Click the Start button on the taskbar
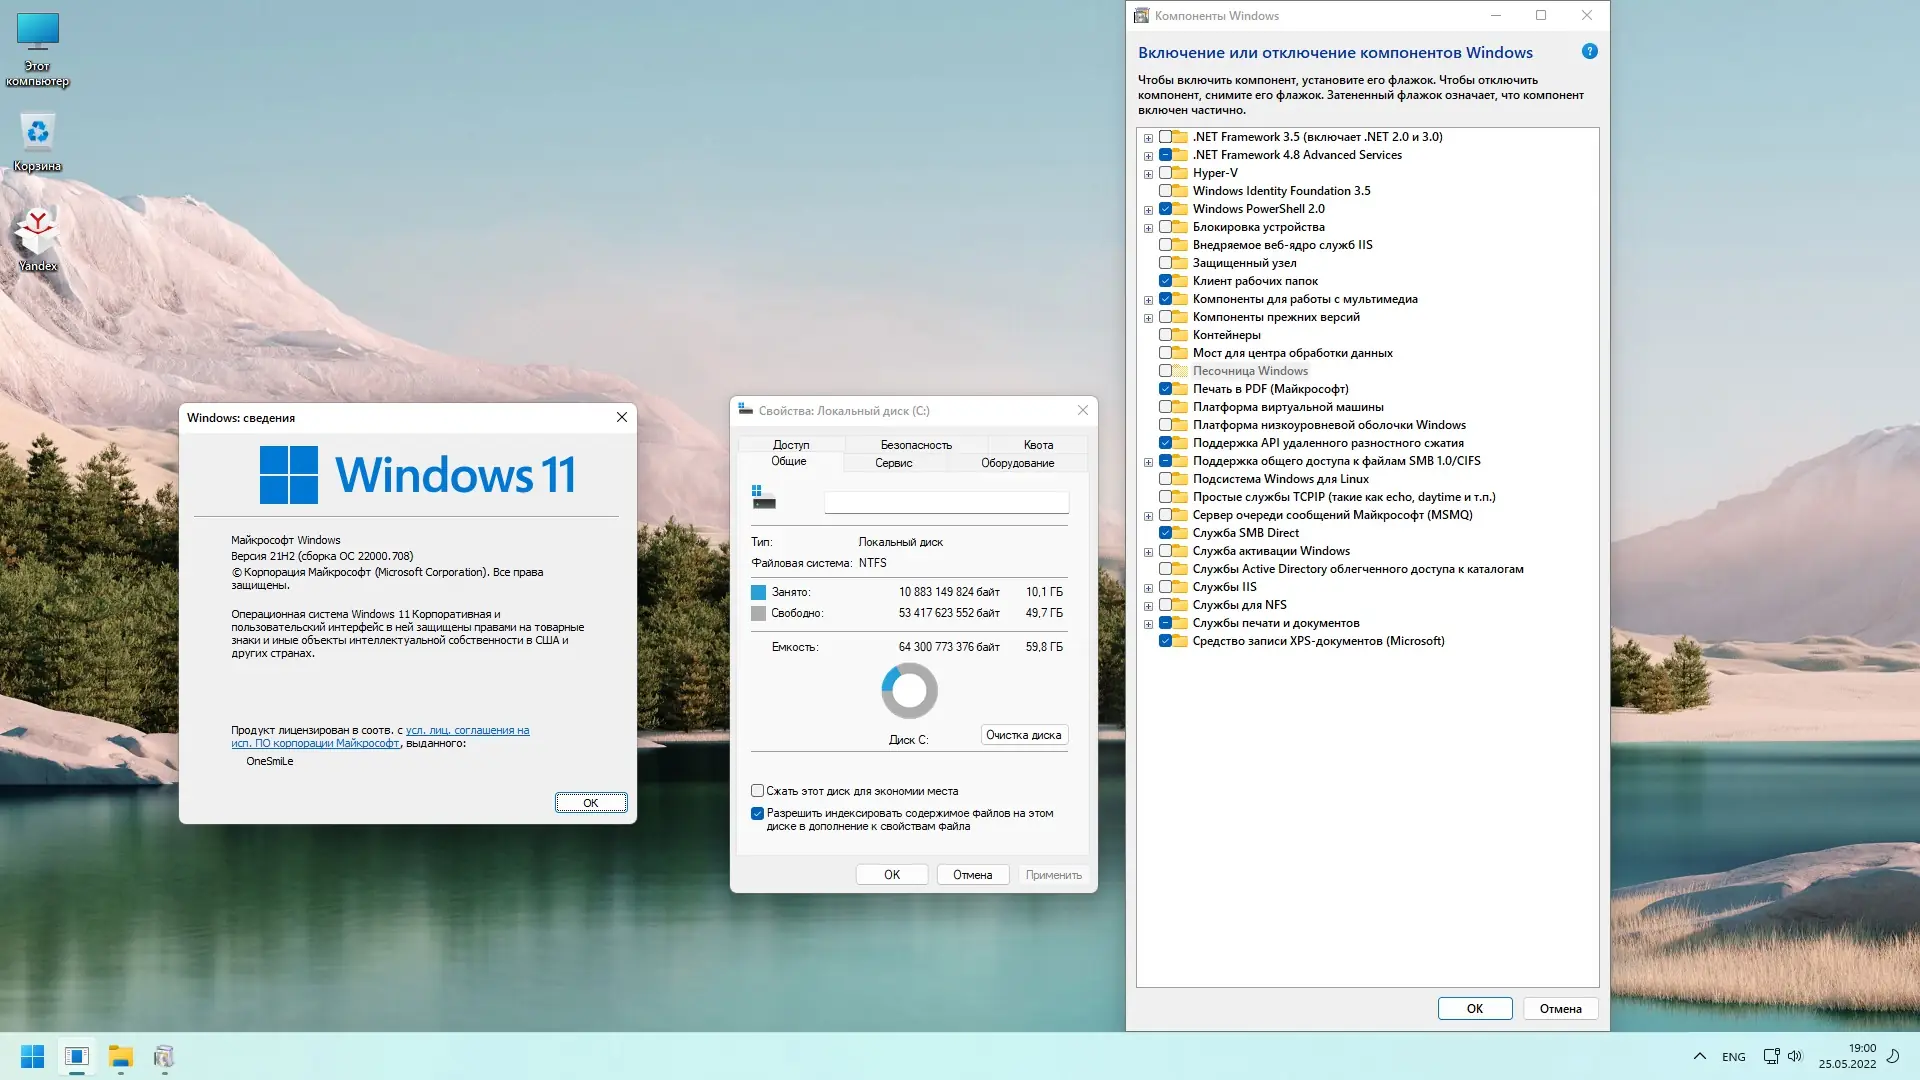The image size is (1920, 1080). [32, 1056]
